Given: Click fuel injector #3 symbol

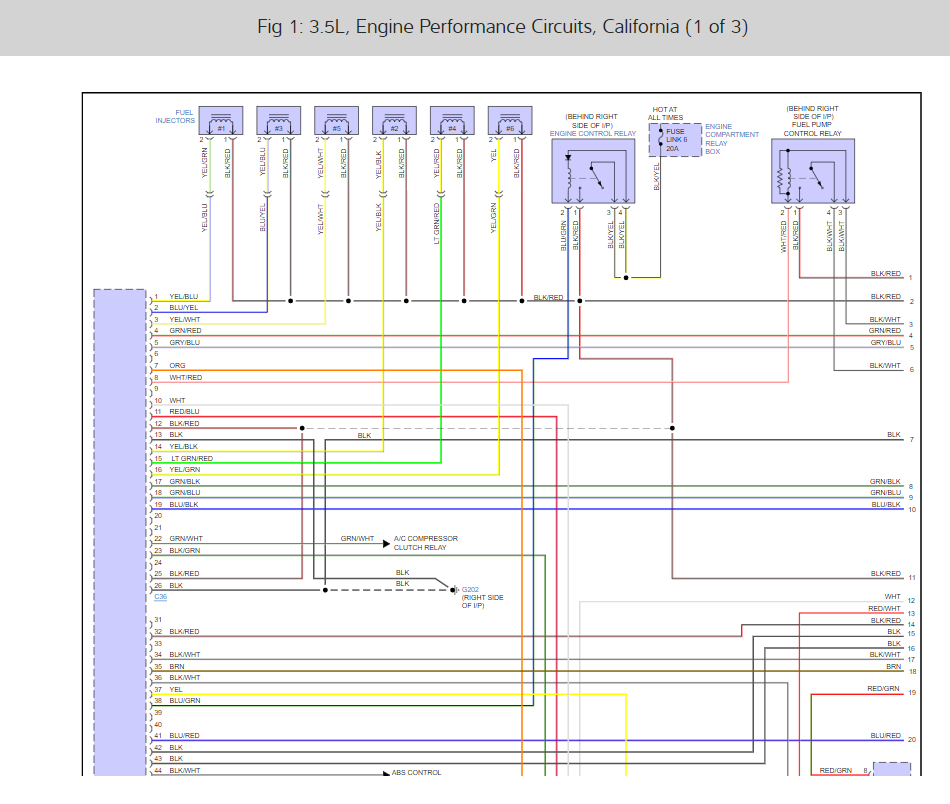Looking at the screenshot, I should [278, 122].
